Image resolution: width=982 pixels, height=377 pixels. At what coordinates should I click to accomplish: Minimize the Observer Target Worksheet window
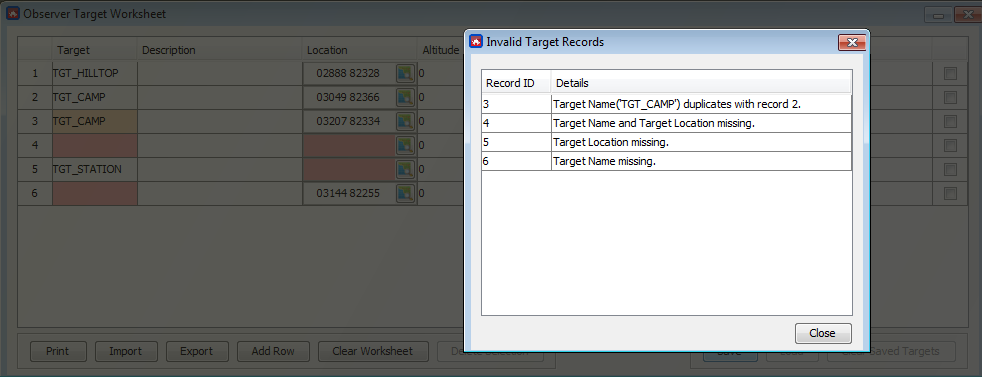pos(938,16)
